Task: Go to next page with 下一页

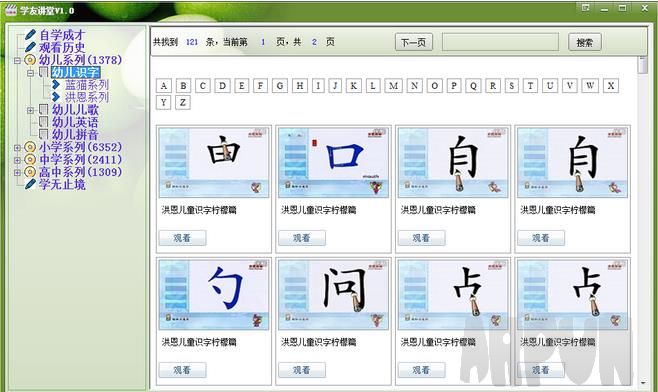Action: tap(414, 42)
